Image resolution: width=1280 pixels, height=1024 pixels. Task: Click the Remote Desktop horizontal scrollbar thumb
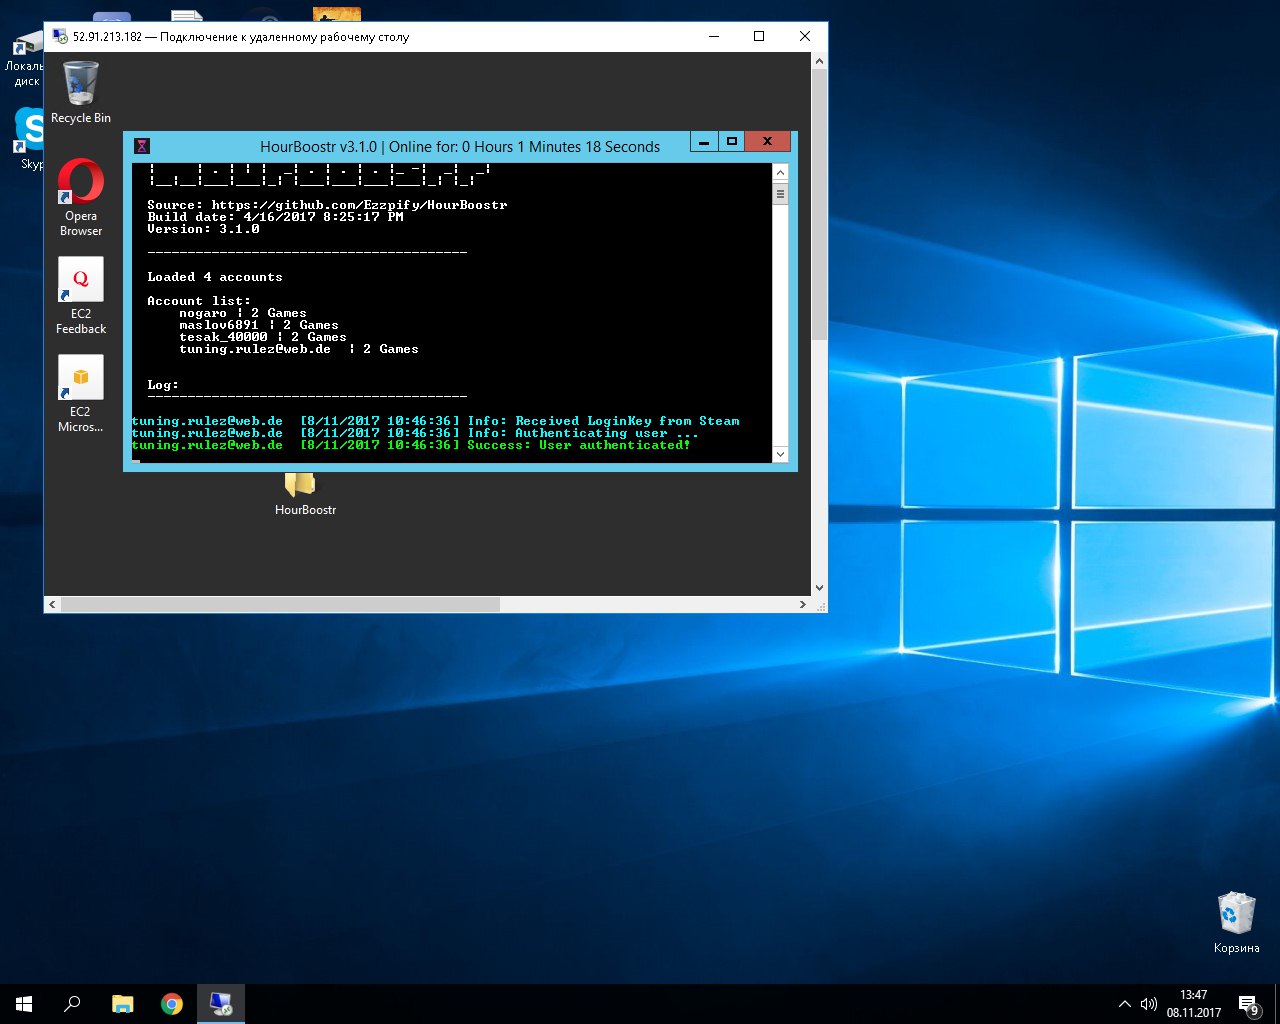coord(280,605)
